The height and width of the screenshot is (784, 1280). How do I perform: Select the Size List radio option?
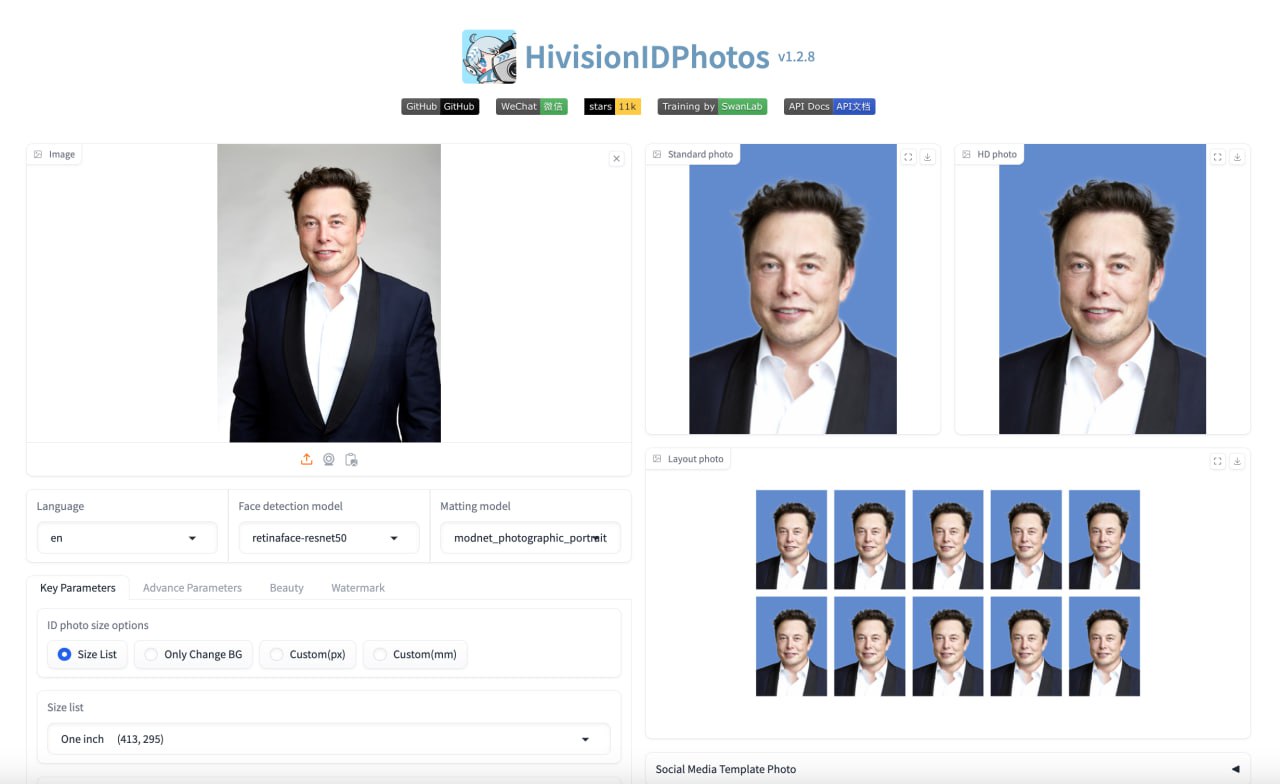point(87,654)
